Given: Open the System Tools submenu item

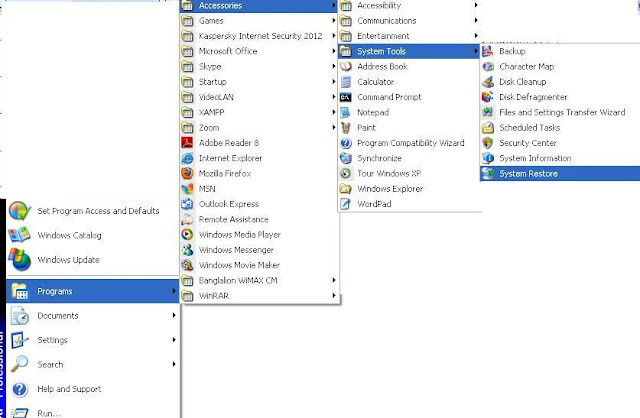Looking at the screenshot, I should click(x=409, y=51).
